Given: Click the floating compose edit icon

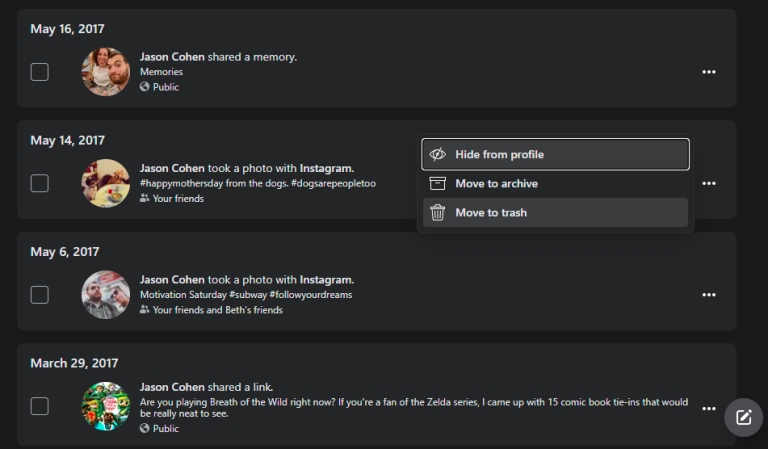Looking at the screenshot, I should pyautogui.click(x=743, y=417).
